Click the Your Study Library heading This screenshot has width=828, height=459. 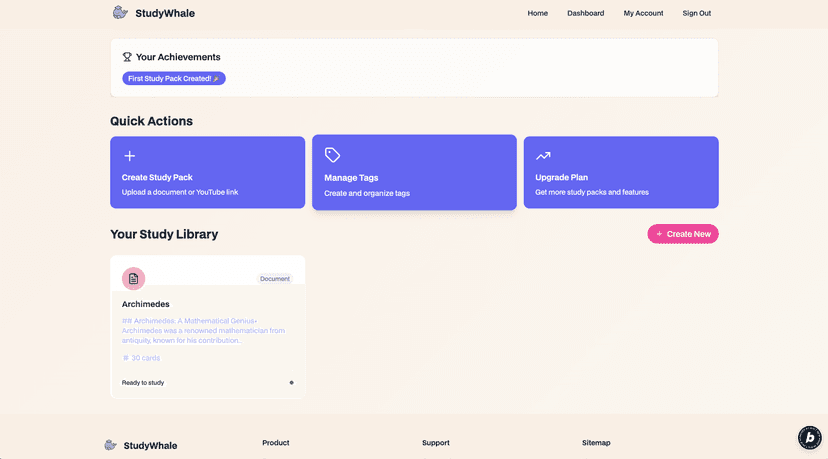164,234
